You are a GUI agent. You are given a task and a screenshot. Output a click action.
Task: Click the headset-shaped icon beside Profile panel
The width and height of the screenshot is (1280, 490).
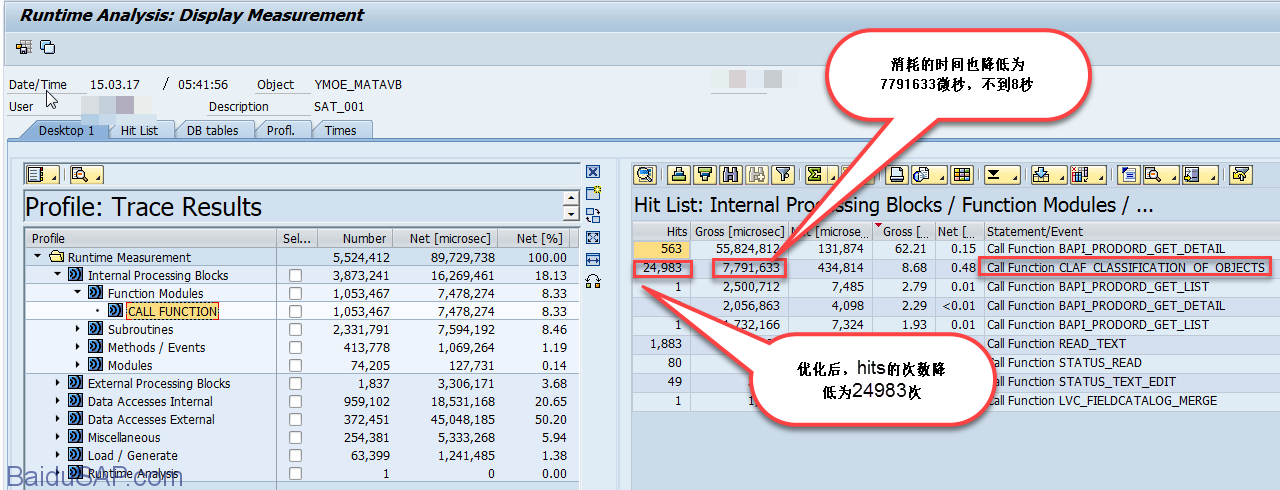click(x=593, y=282)
